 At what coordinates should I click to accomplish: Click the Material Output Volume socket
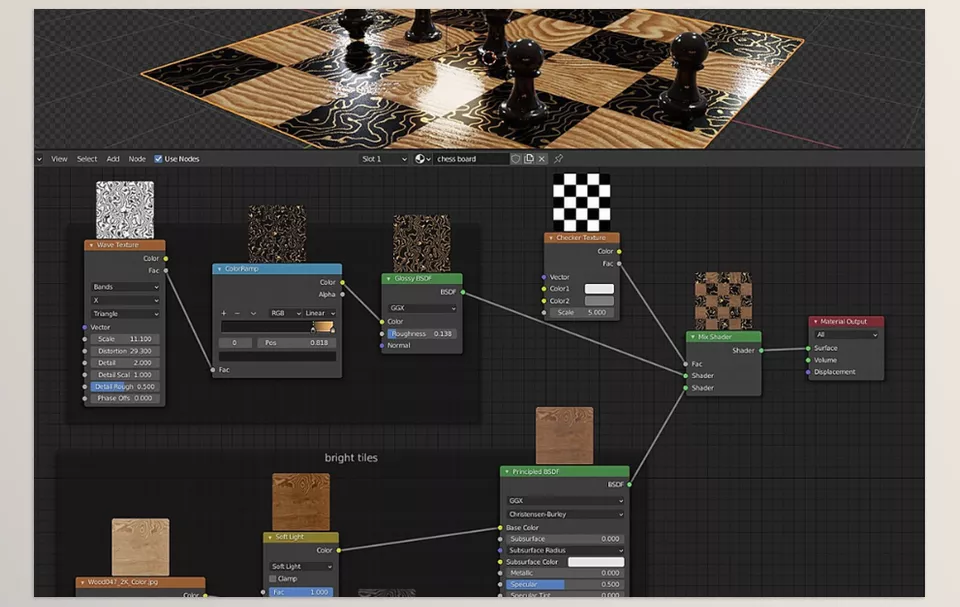click(808, 360)
